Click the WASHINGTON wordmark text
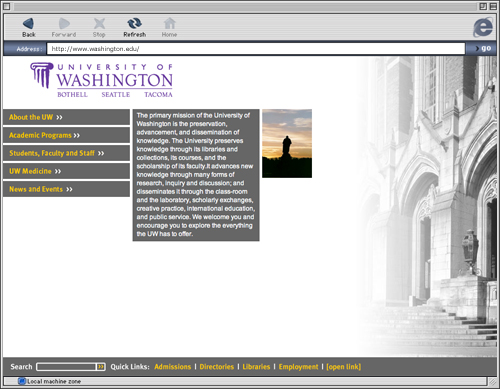This screenshot has height=389, width=500. [114, 80]
